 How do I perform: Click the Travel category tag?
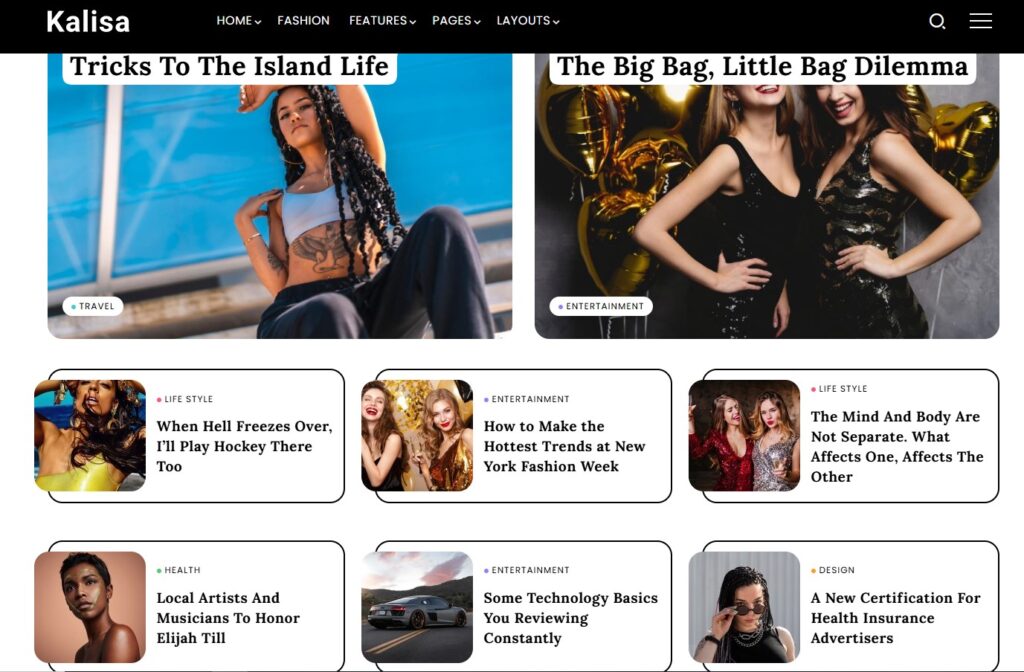pyautogui.click(x=93, y=306)
